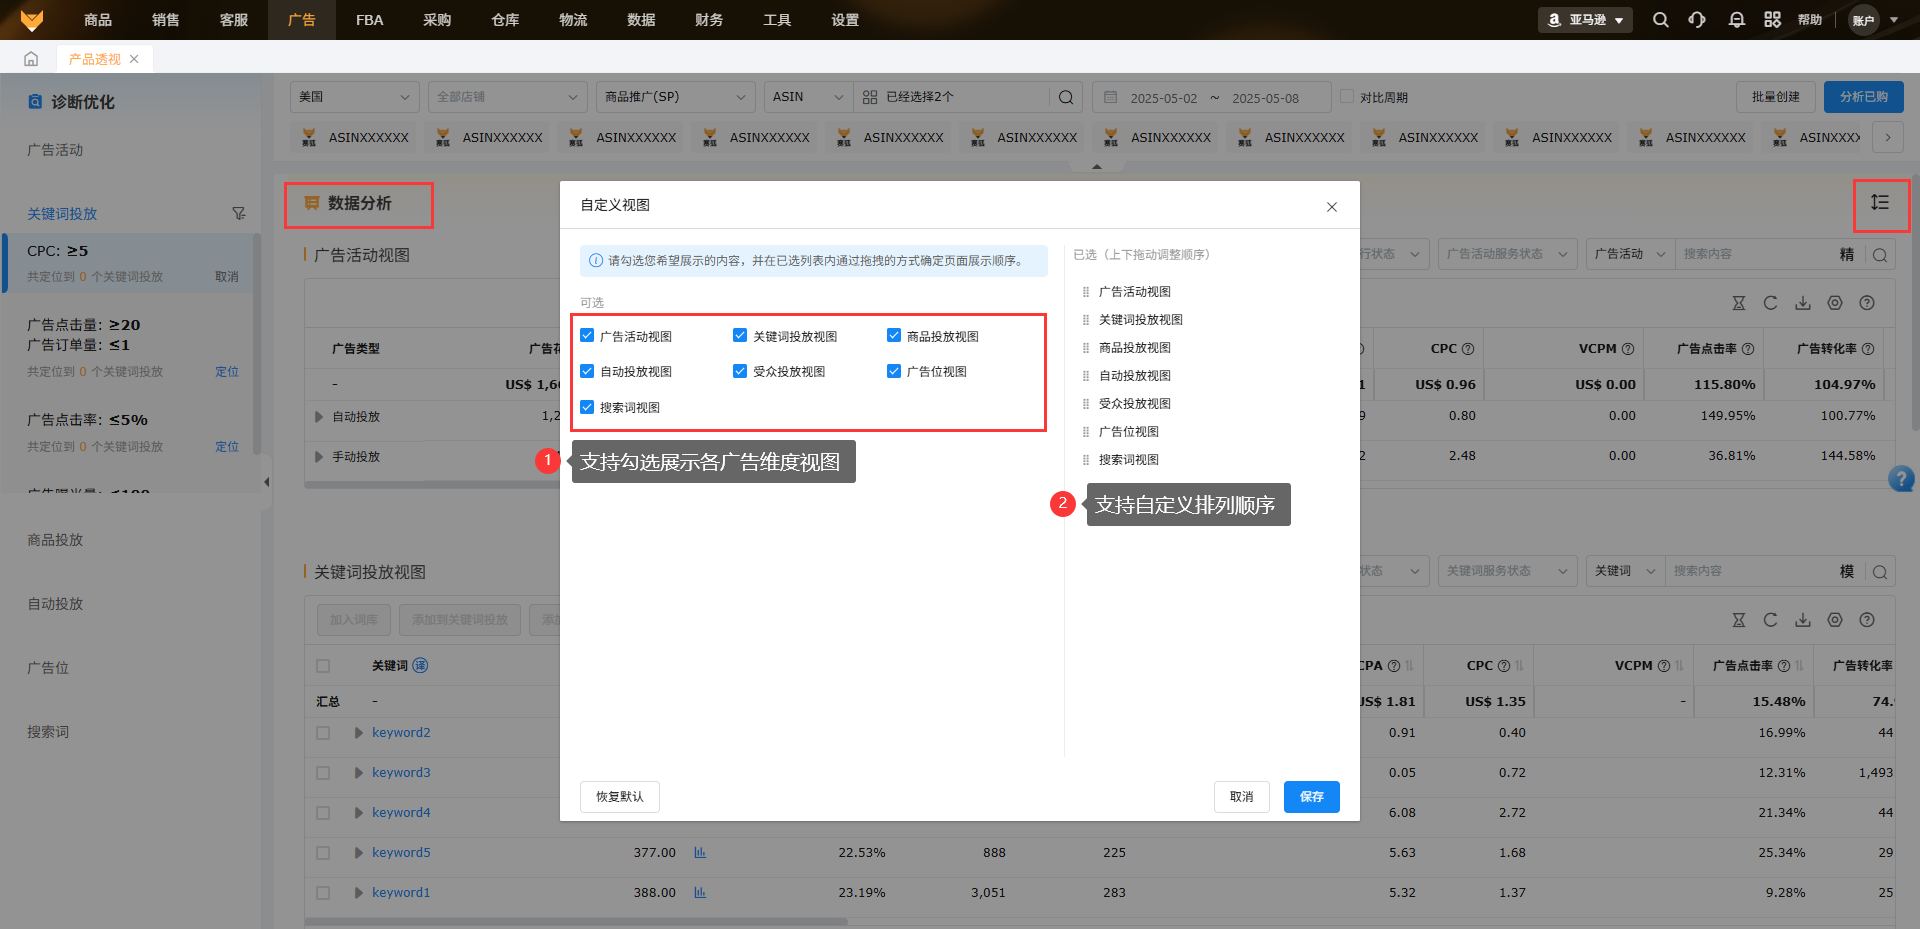Screen dimensions: 1920x929
Task: Click the 广告活动视图 table horizontal scrollbar
Action: tap(432, 485)
